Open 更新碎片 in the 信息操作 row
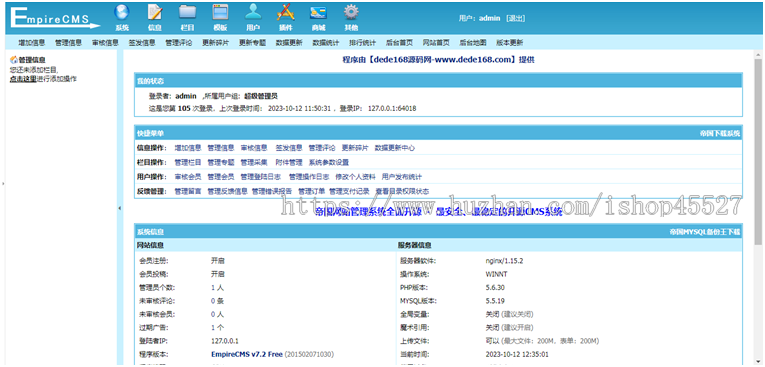The image size is (765, 367). click(x=355, y=147)
